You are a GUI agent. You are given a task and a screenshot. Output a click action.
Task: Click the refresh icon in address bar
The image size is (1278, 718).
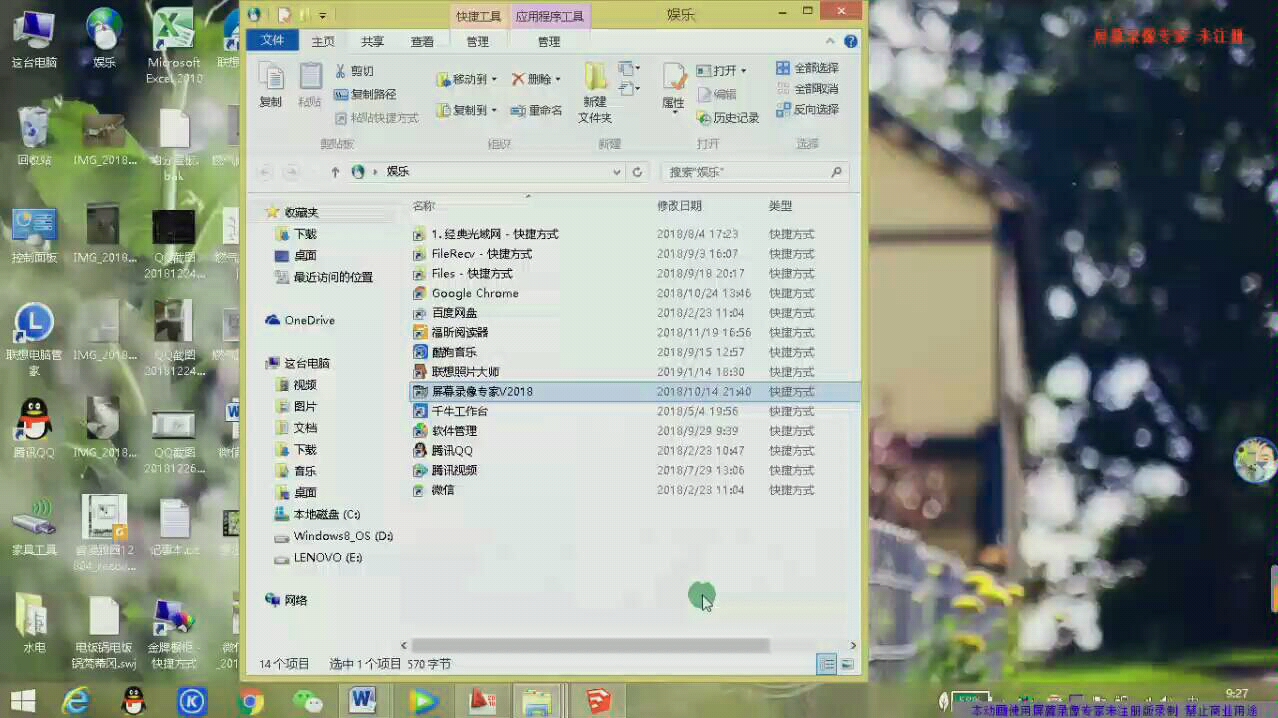pos(638,171)
